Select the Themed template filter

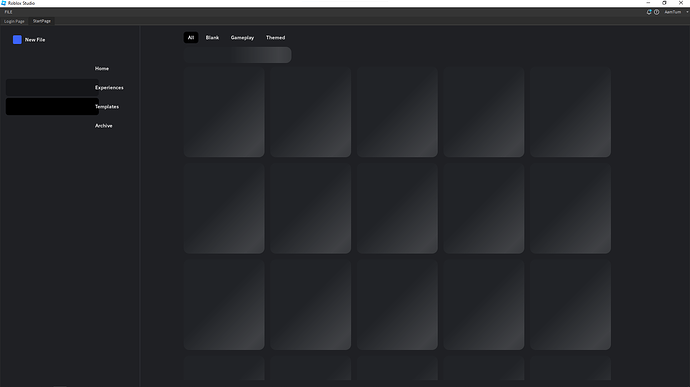(275, 37)
